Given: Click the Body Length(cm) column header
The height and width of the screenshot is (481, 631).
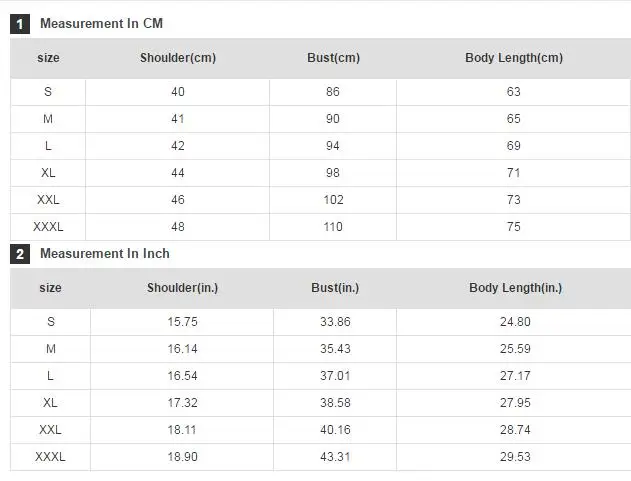Looking at the screenshot, I should [514, 58].
